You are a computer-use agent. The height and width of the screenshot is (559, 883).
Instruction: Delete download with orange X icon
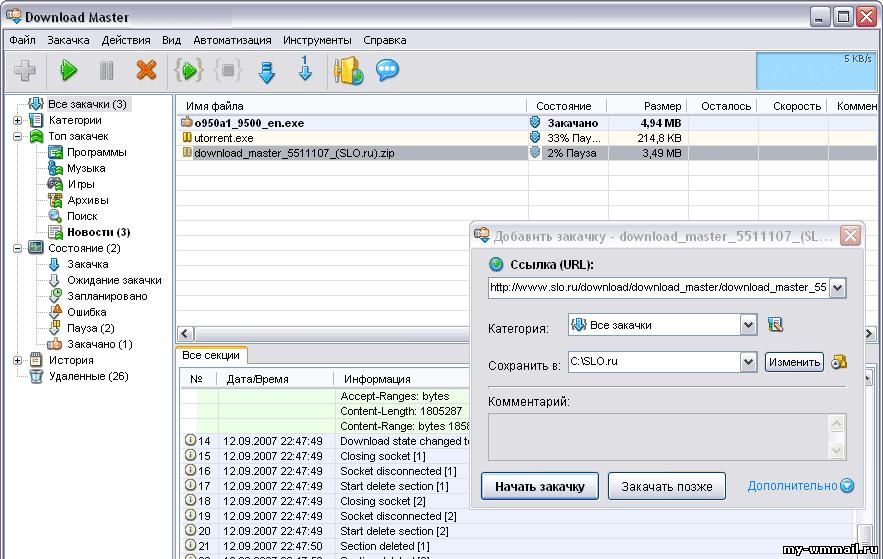[146, 71]
